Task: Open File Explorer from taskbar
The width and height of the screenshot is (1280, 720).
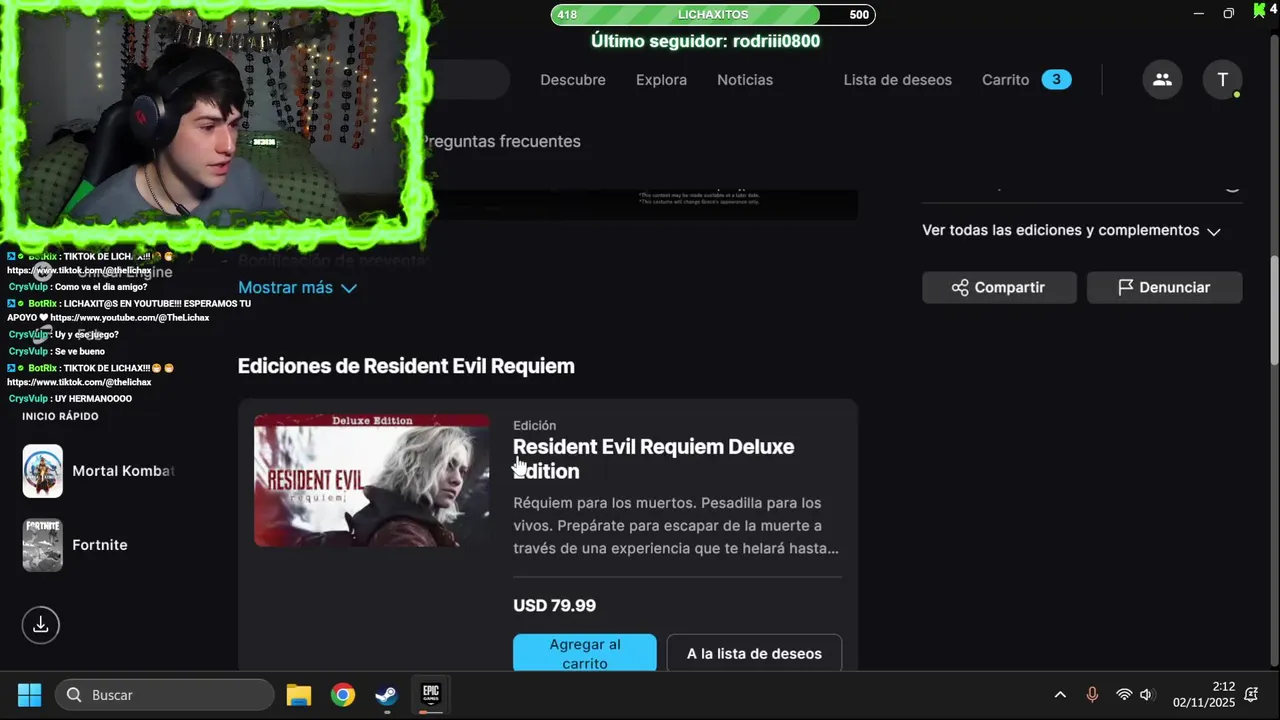Action: 299,695
